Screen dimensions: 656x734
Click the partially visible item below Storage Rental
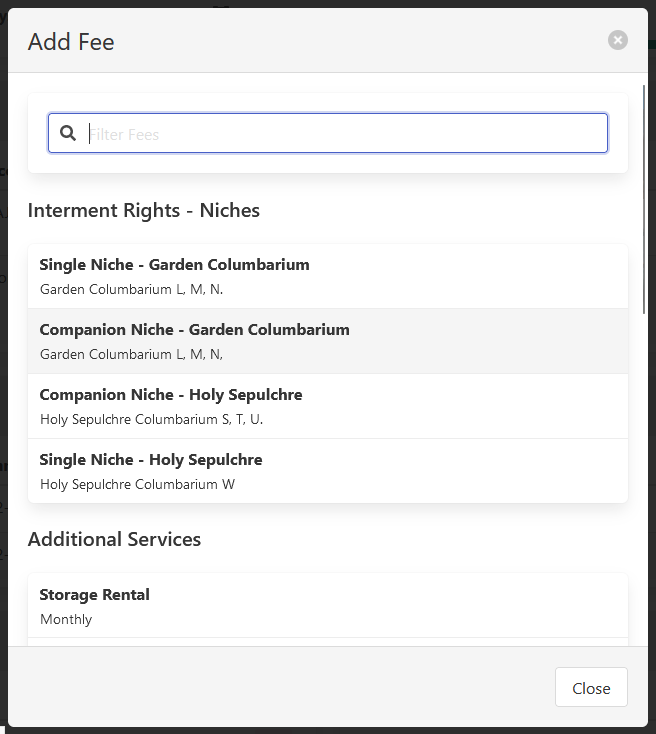(327, 642)
